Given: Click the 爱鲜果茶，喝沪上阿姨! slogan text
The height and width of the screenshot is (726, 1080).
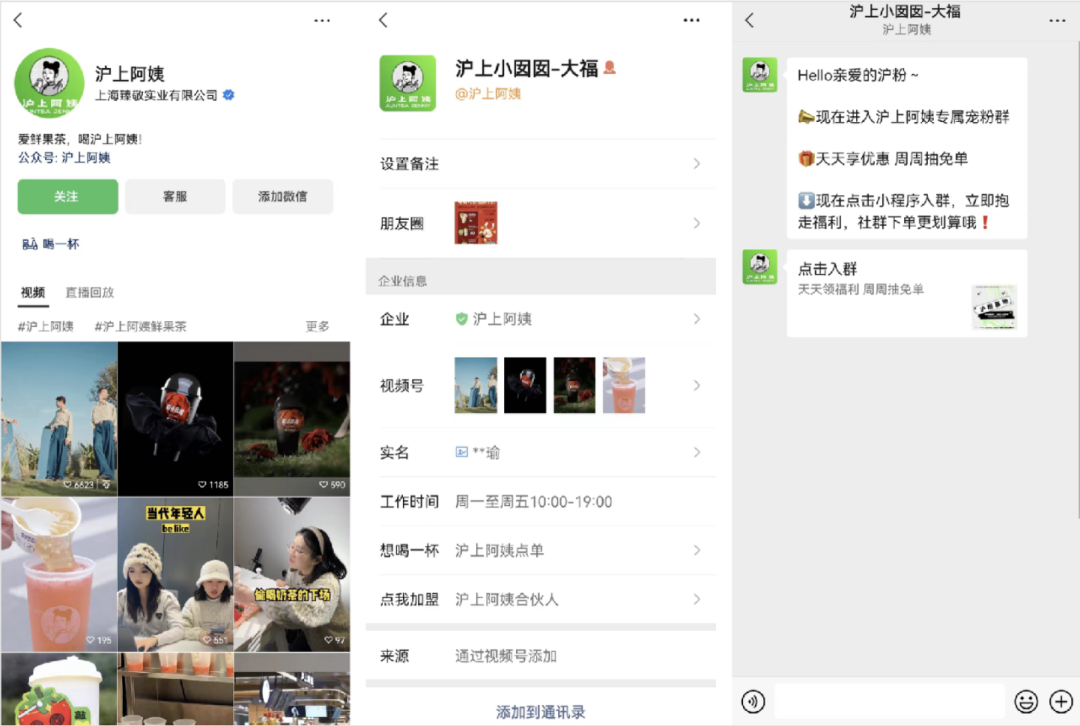Looking at the screenshot, I should click(x=80, y=139).
